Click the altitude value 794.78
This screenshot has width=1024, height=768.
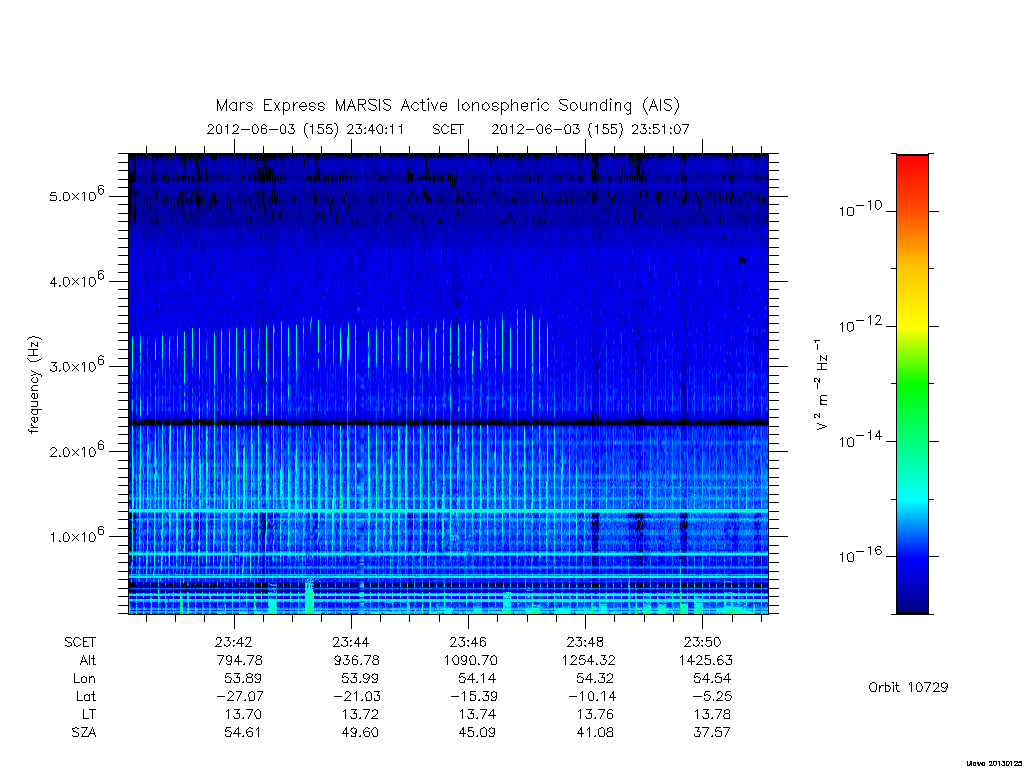tap(239, 660)
